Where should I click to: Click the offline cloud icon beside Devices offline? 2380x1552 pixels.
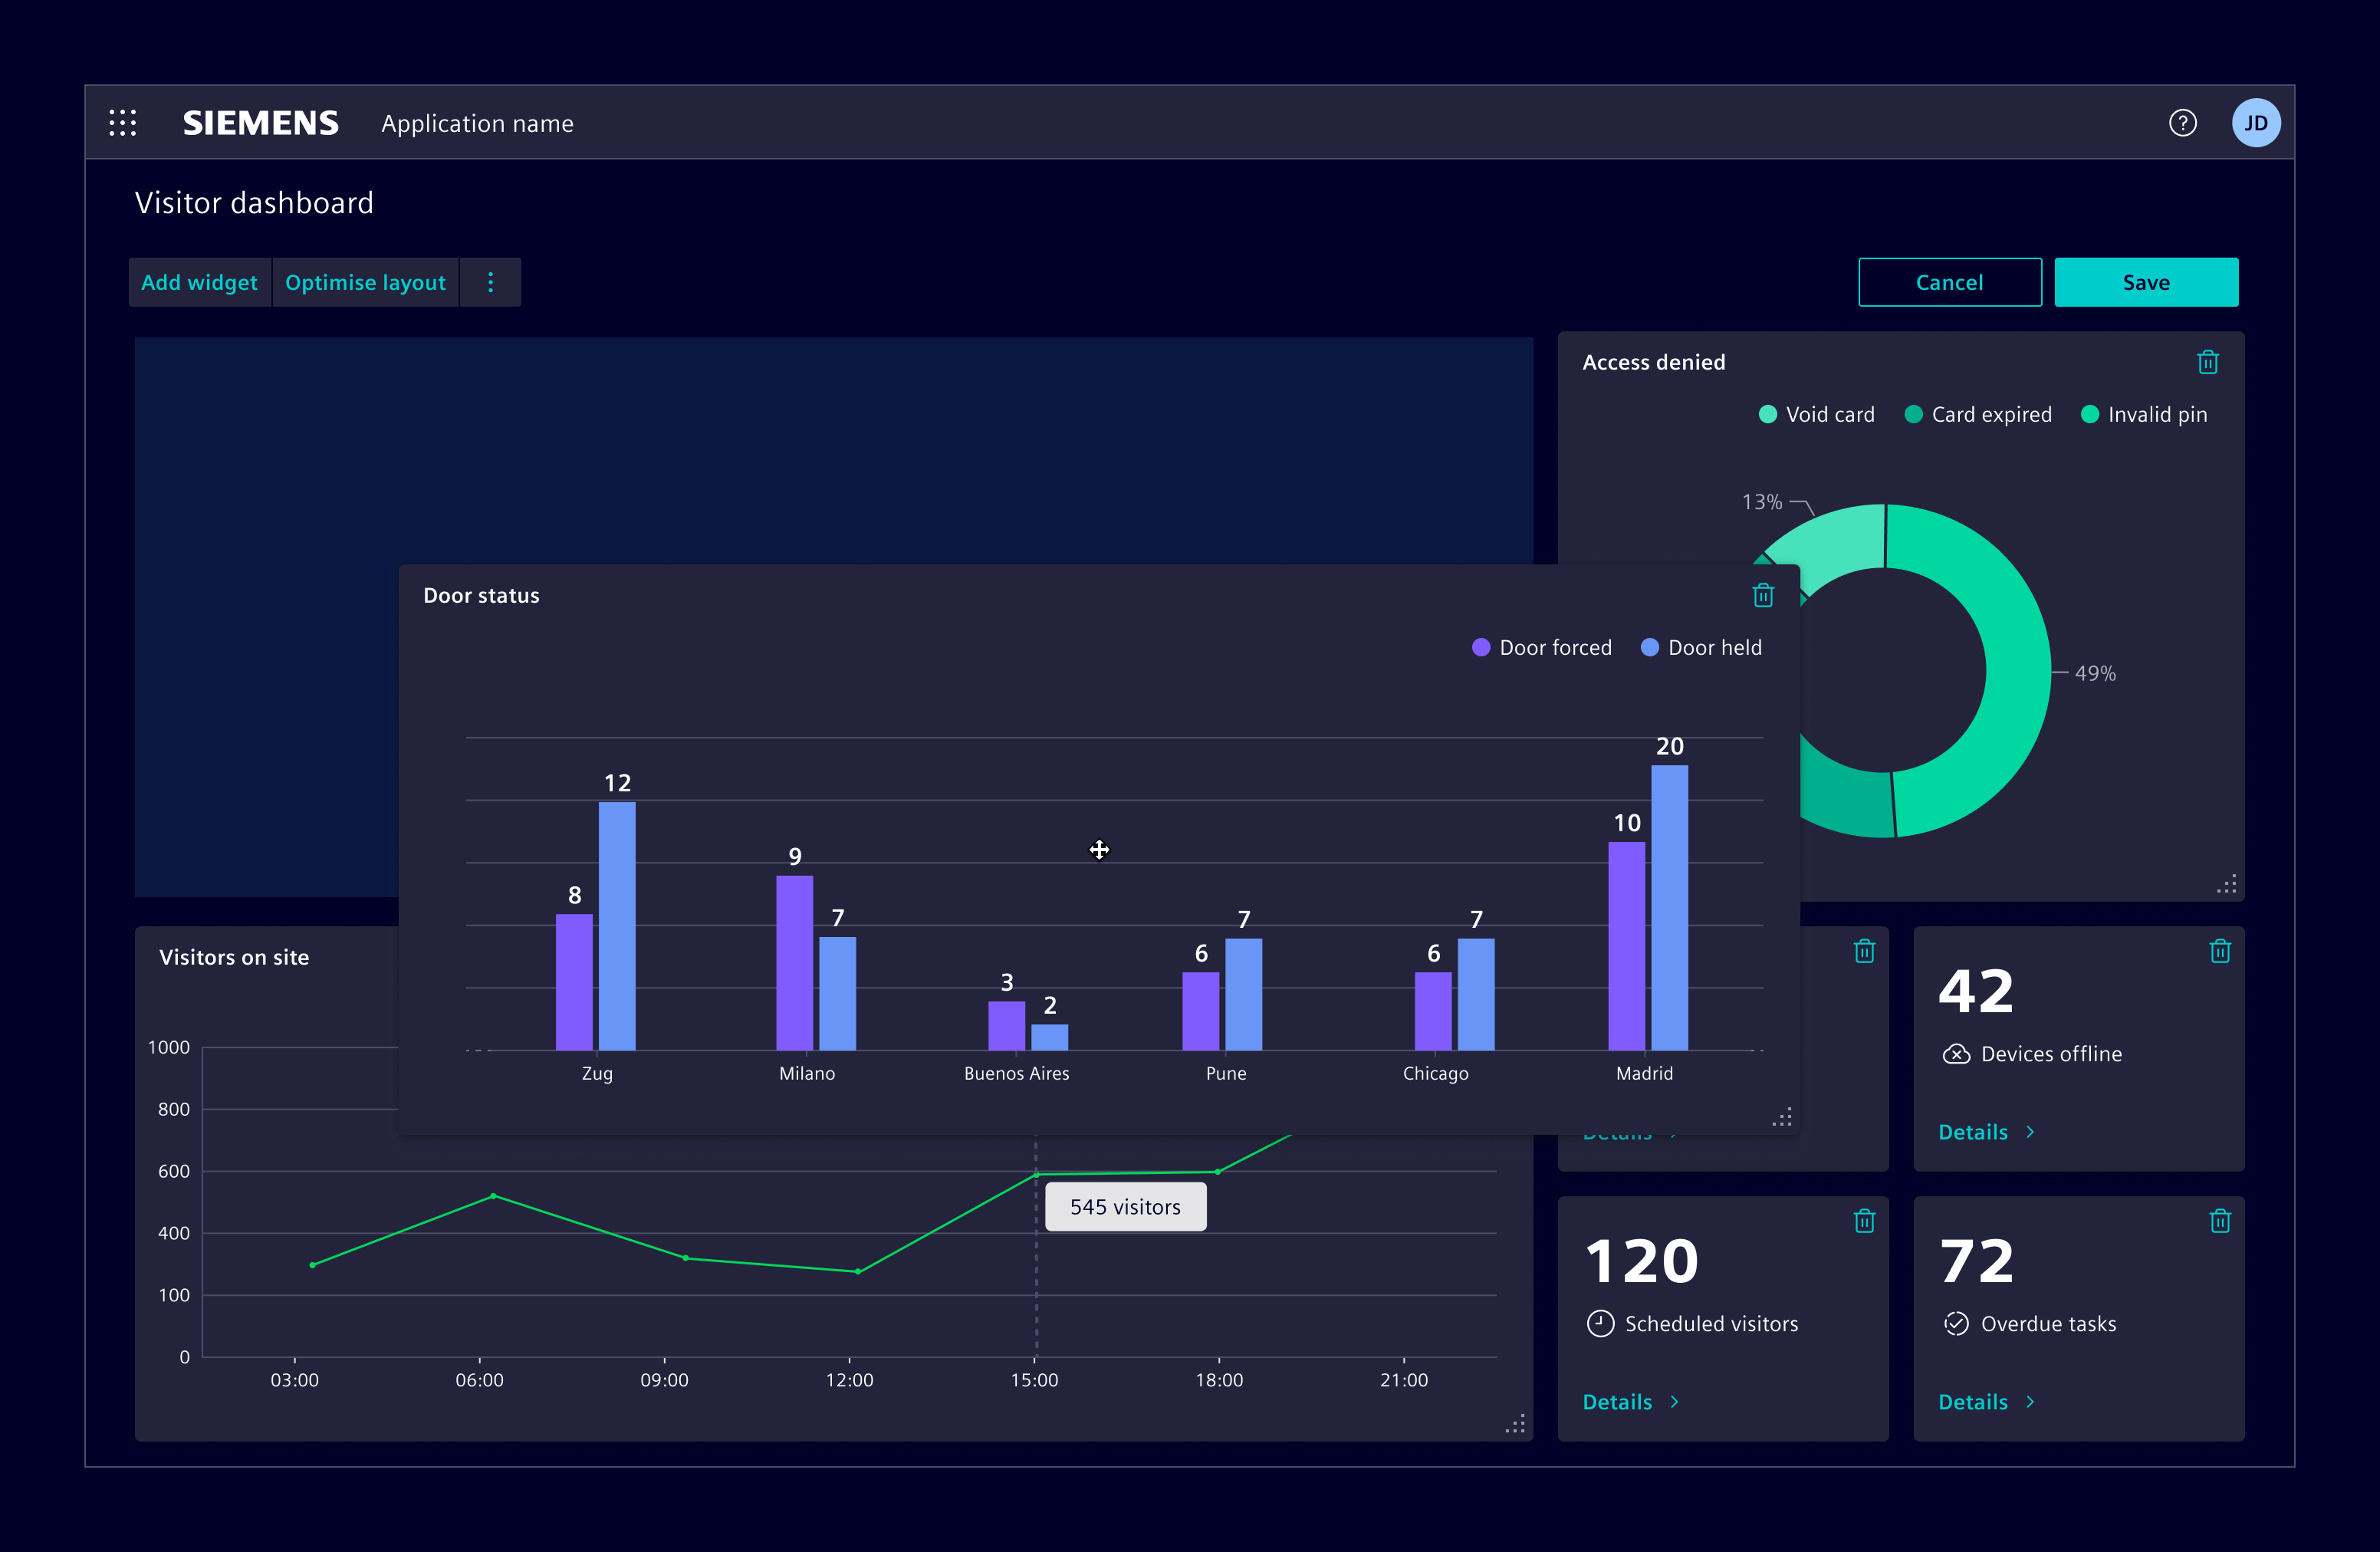[x=1955, y=1053]
